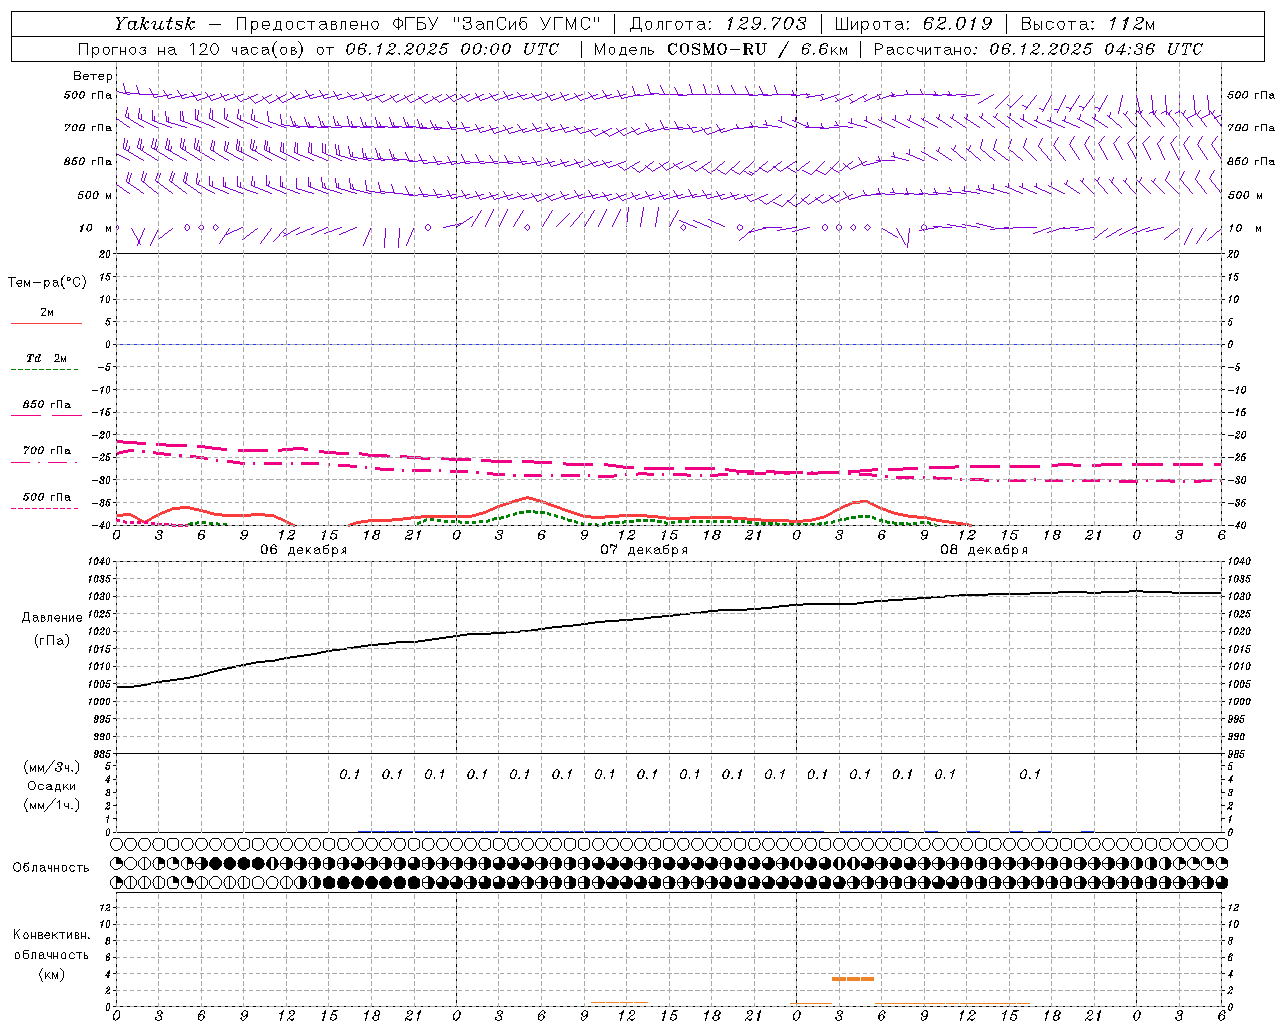Click the '07 декабря' date label
The height and width of the screenshot is (1024, 1280).
[x=644, y=550]
